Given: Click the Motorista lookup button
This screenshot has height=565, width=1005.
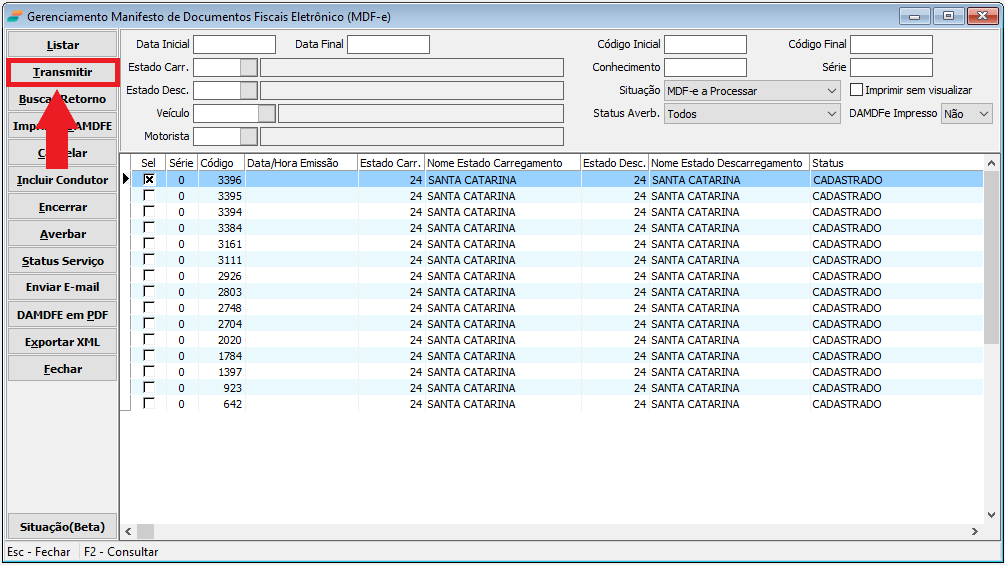Looking at the screenshot, I should click(x=249, y=136).
